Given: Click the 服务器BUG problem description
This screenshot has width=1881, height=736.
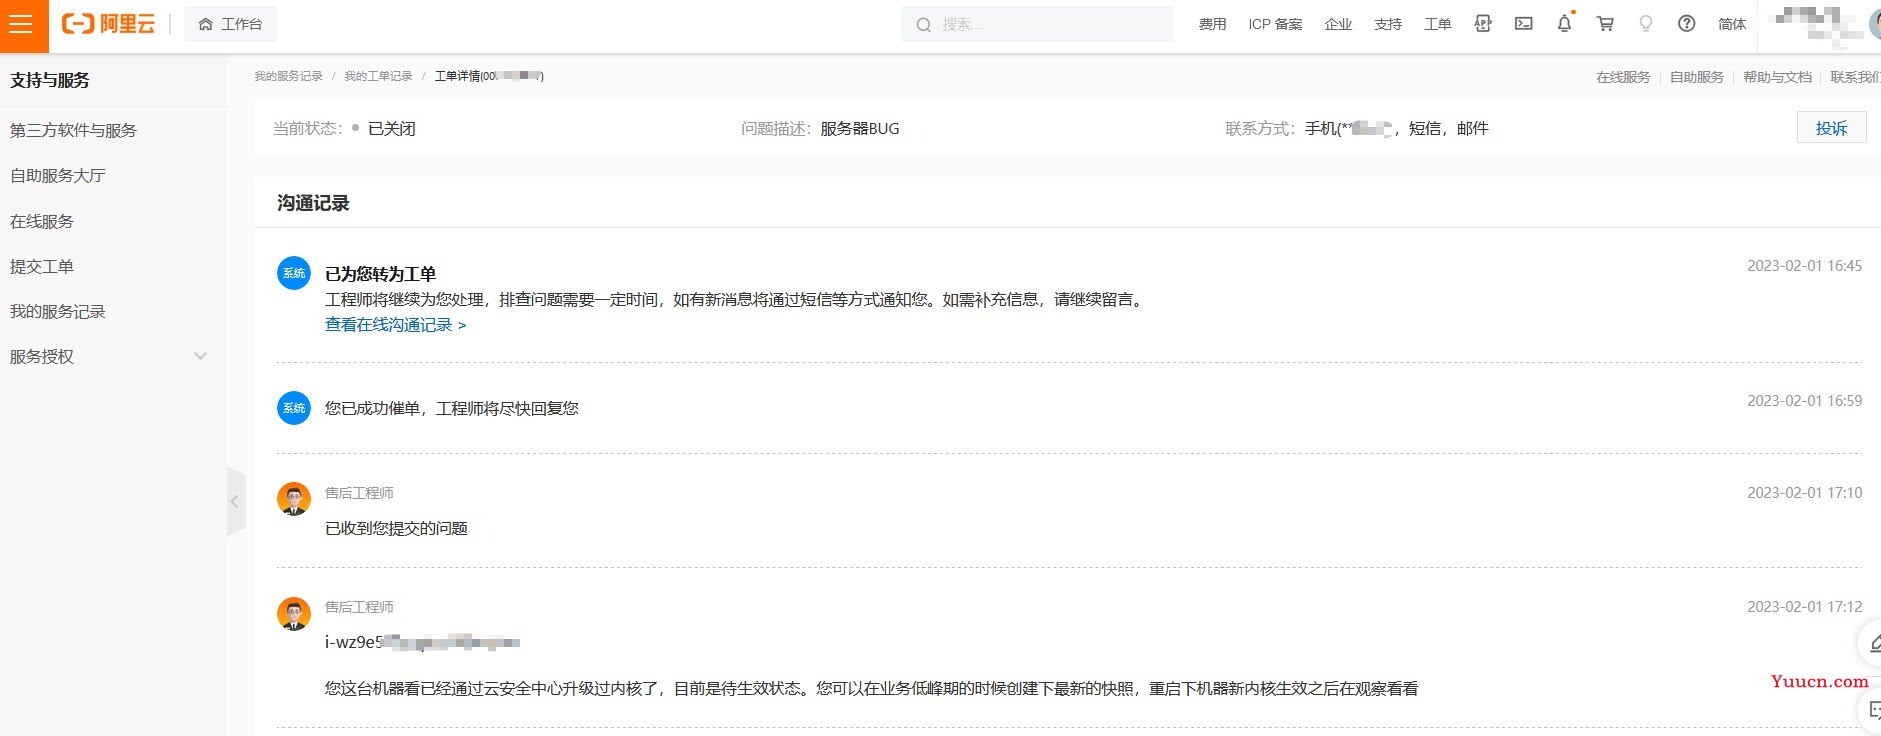Looking at the screenshot, I should [x=860, y=129].
